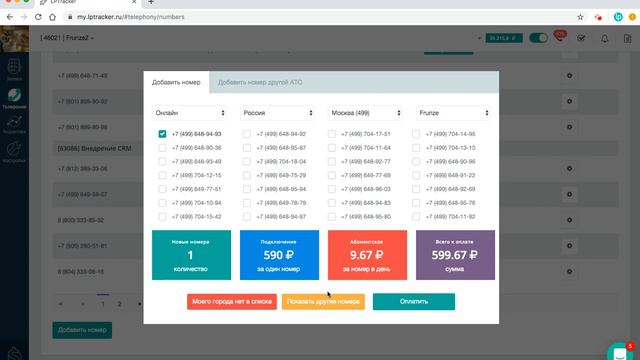Check number +7 (499) 704-12-15
The width and height of the screenshot is (640, 360).
click(x=162, y=175)
